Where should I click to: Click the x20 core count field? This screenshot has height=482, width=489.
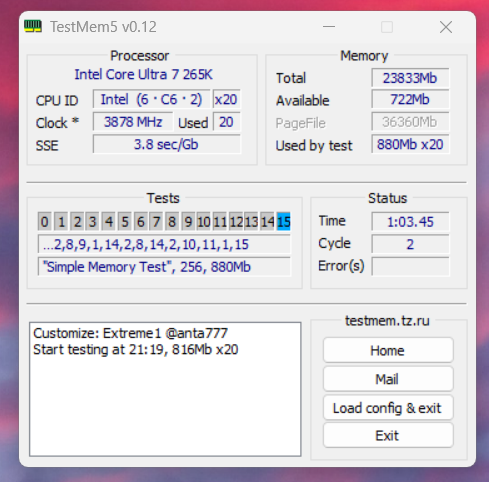pyautogui.click(x=226, y=99)
